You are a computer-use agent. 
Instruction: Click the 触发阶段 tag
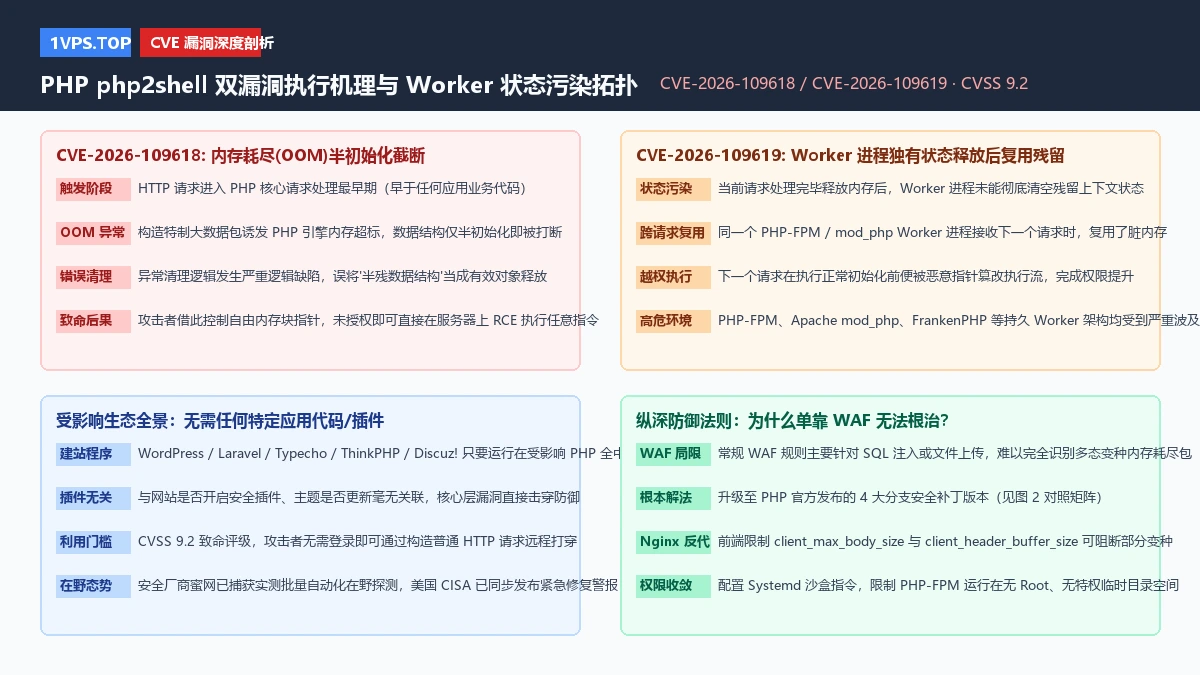tap(93, 188)
